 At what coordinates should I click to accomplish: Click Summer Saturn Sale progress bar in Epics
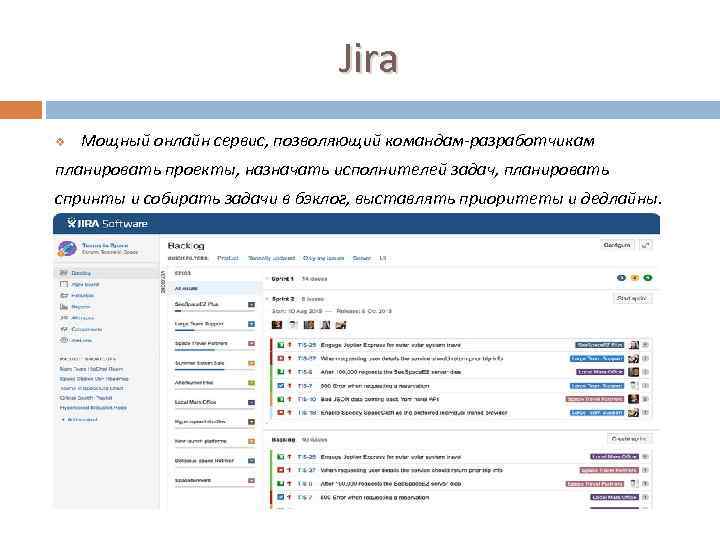(214, 369)
